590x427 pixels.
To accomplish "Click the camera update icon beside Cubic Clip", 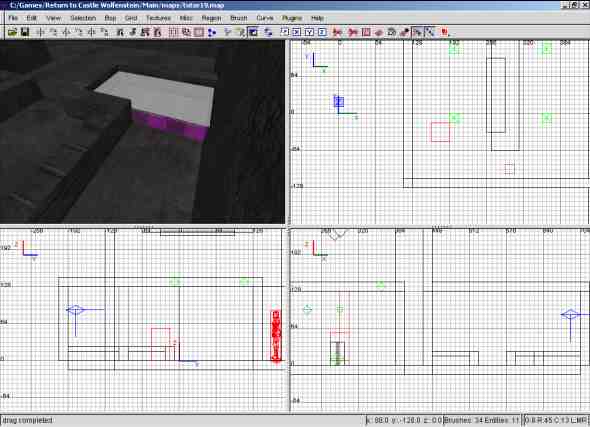I will pyautogui.click(x=268, y=32).
